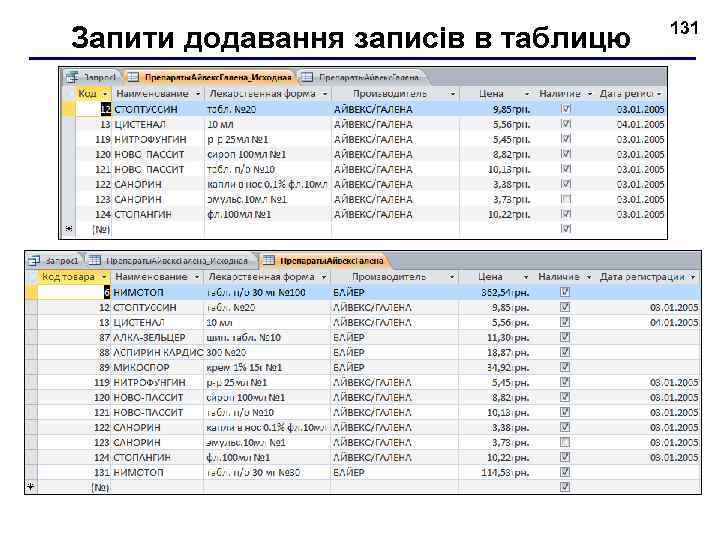Viewport: 720px width, 540px height.
Task: Click (№) new row cell in lower table
Action: tap(74, 487)
